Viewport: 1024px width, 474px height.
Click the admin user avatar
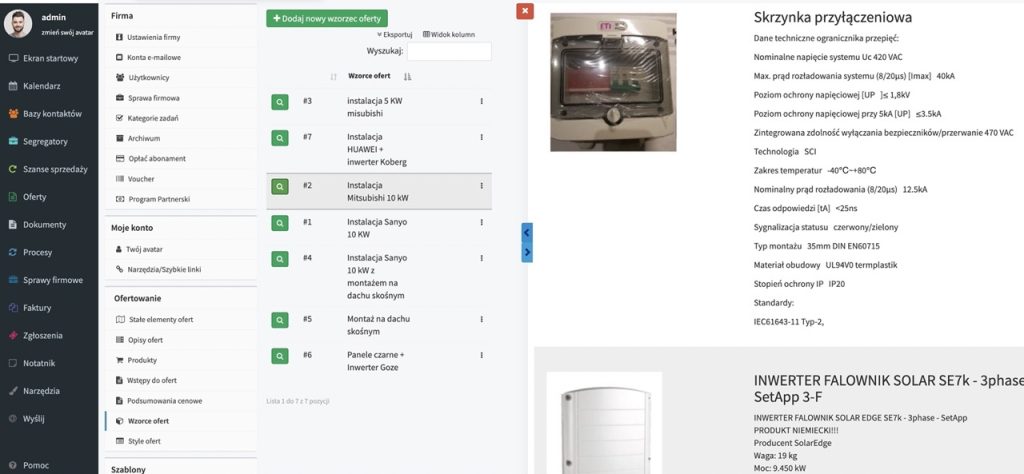(x=18, y=24)
